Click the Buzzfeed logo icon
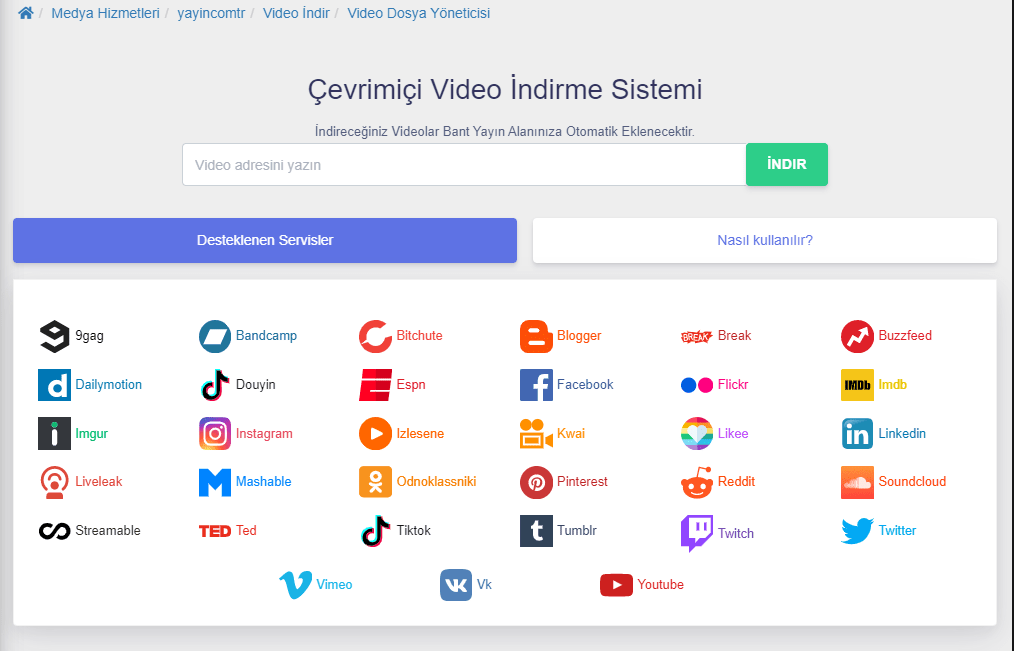 (857, 336)
